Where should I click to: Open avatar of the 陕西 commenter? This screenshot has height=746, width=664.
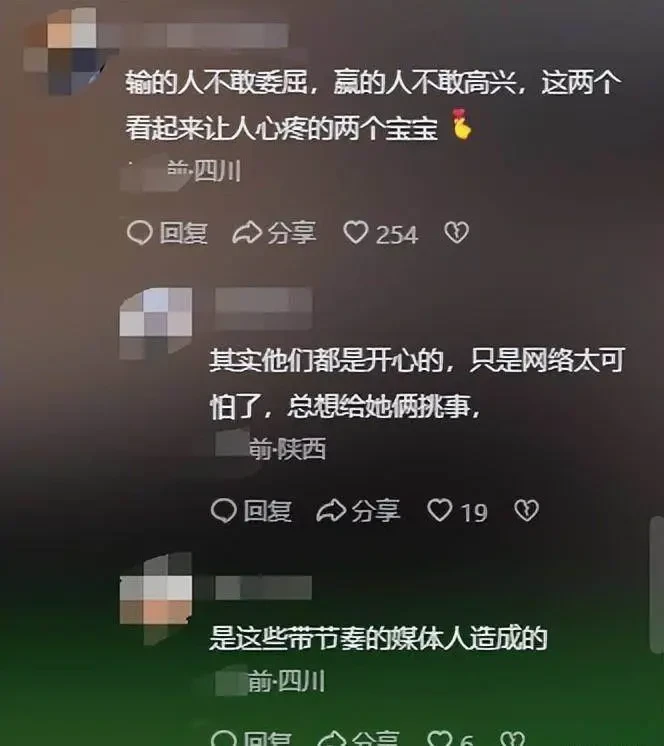point(156,324)
